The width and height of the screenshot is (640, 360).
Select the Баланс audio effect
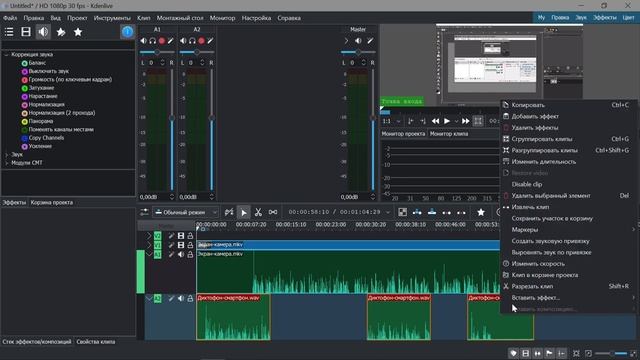click(x=37, y=63)
